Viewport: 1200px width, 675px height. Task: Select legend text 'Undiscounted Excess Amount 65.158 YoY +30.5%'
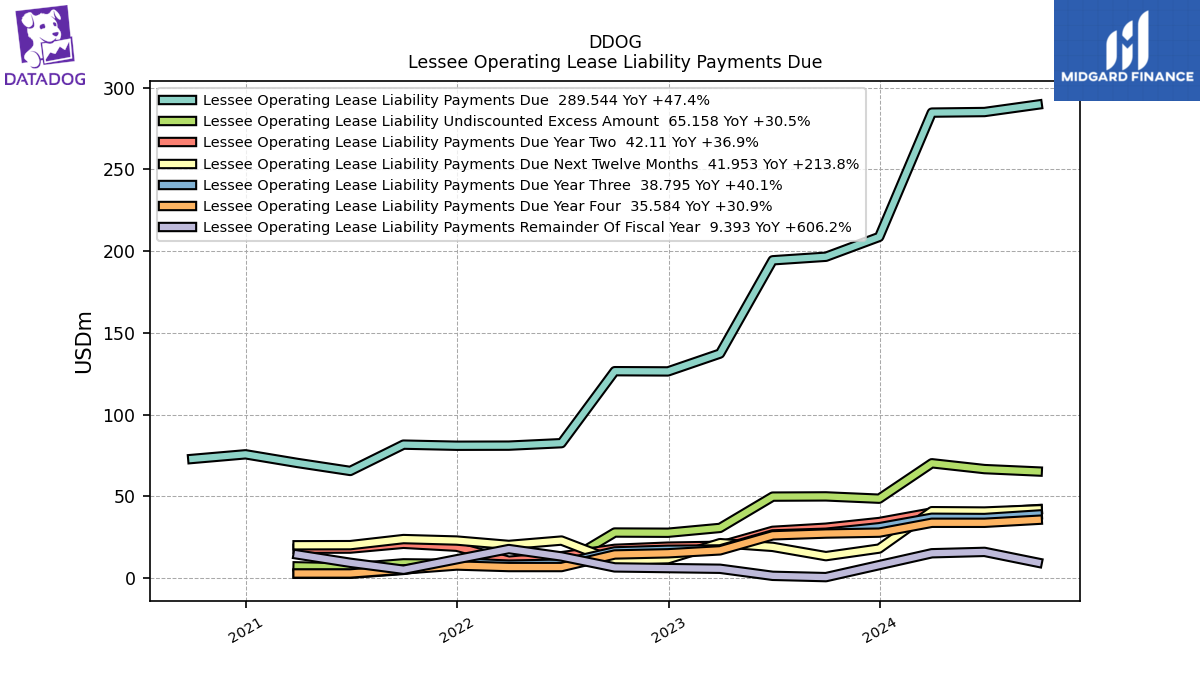[x=628, y=121]
